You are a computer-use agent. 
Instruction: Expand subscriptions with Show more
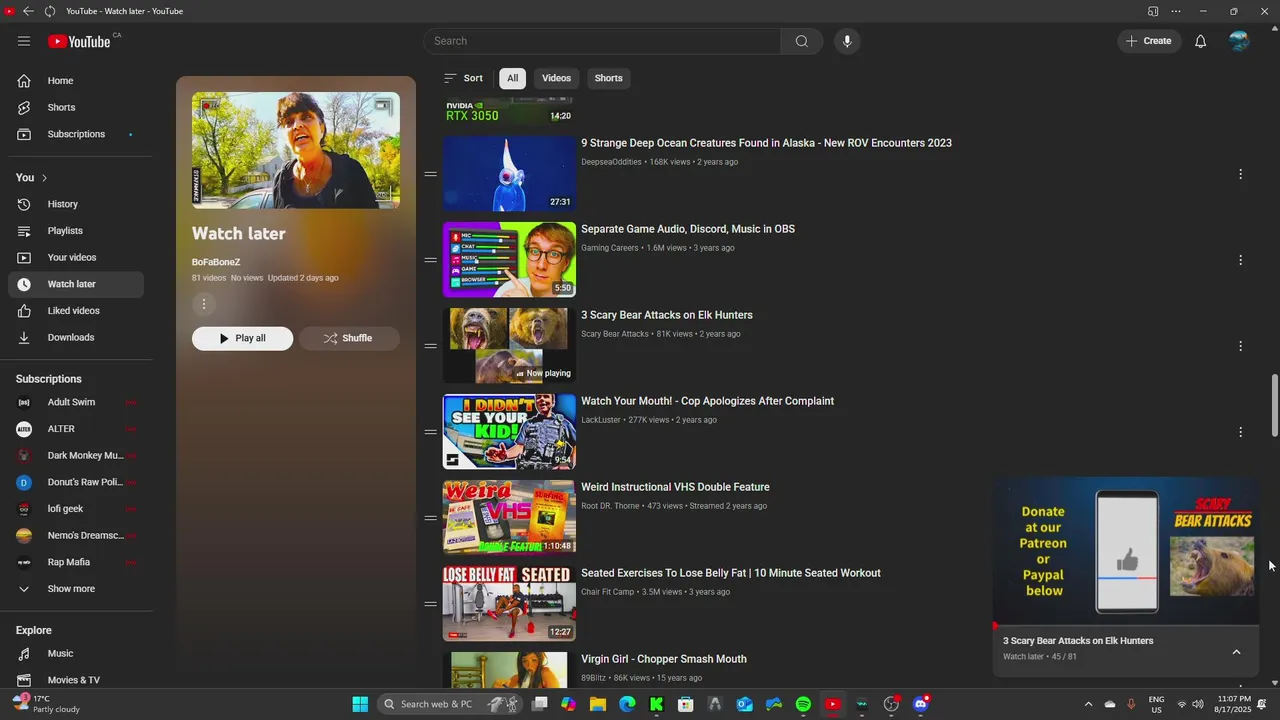tap(76, 589)
